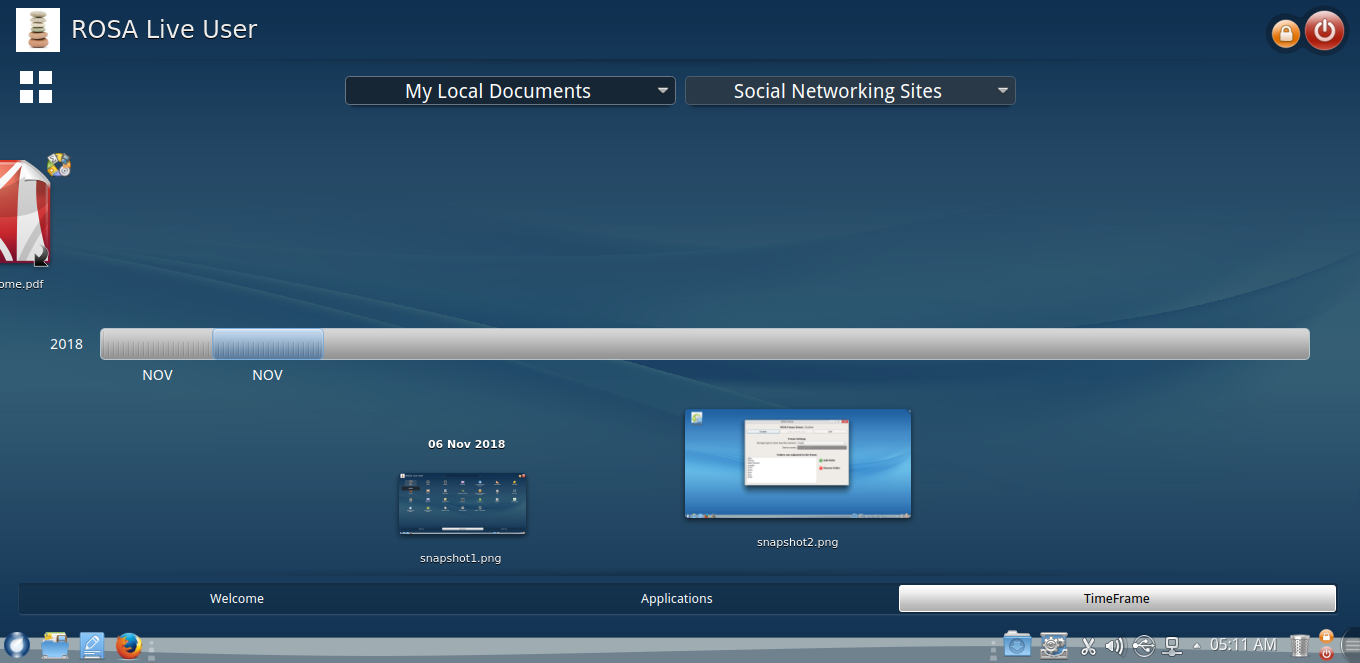Open the PDF document icon on the left
Viewport: 1360px width, 663px height.
pos(24,214)
